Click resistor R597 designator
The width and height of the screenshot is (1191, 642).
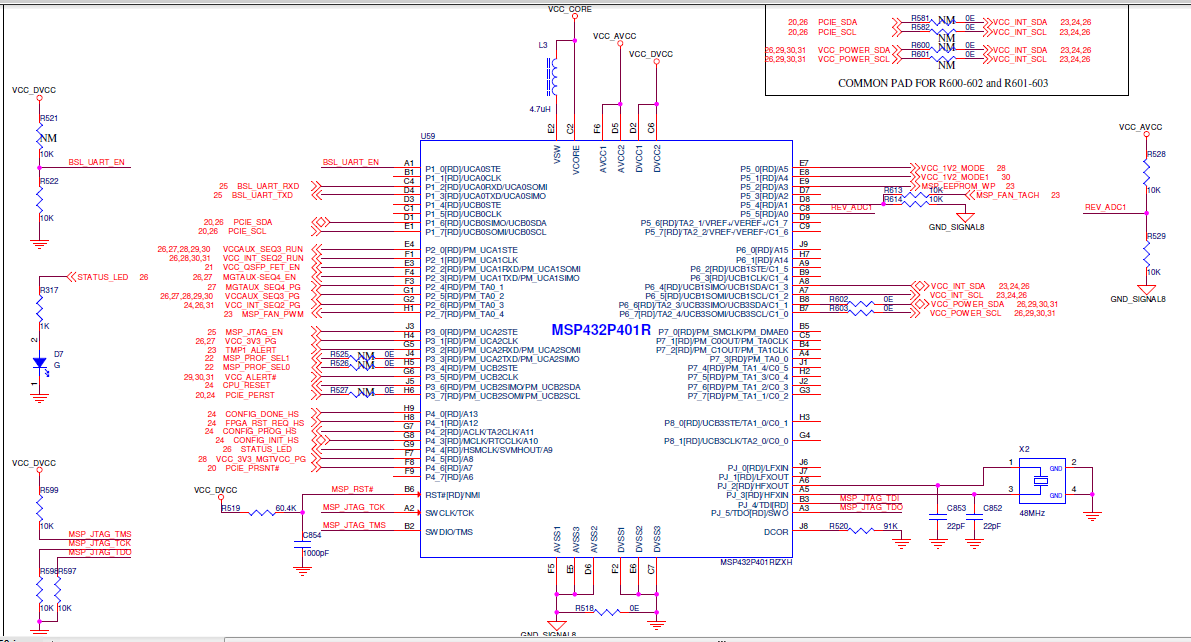click(x=68, y=571)
